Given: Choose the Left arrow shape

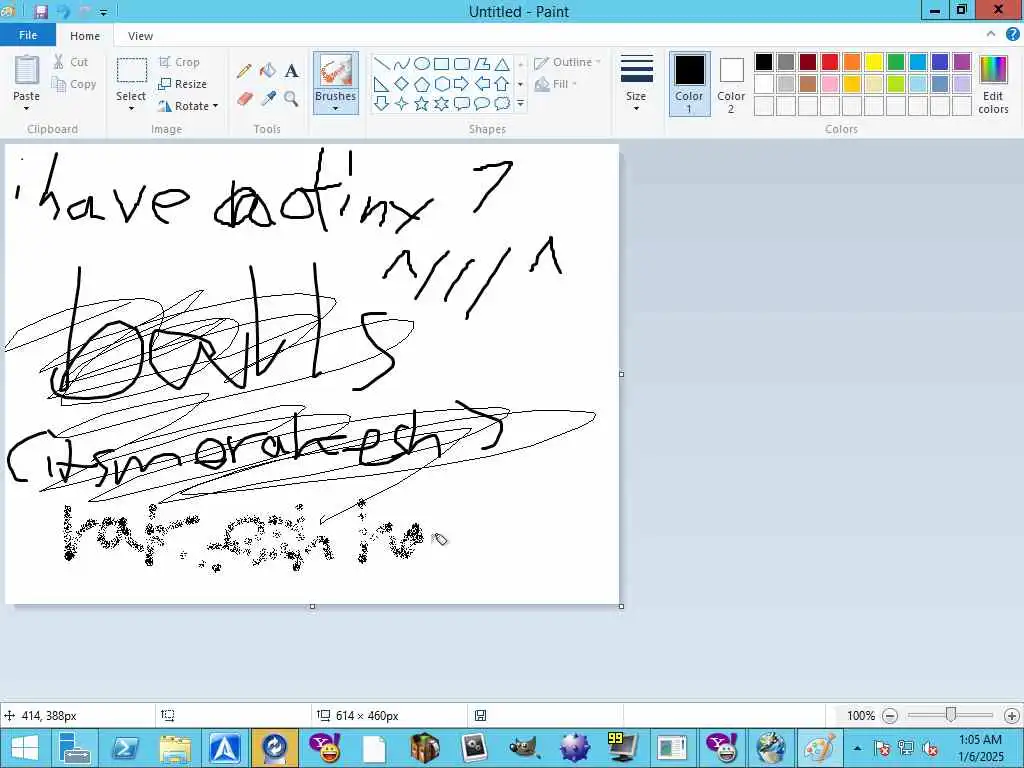Looking at the screenshot, I should (482, 84).
